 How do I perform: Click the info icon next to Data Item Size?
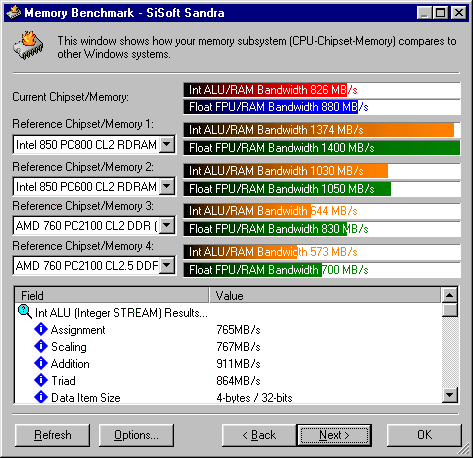pos(41,397)
